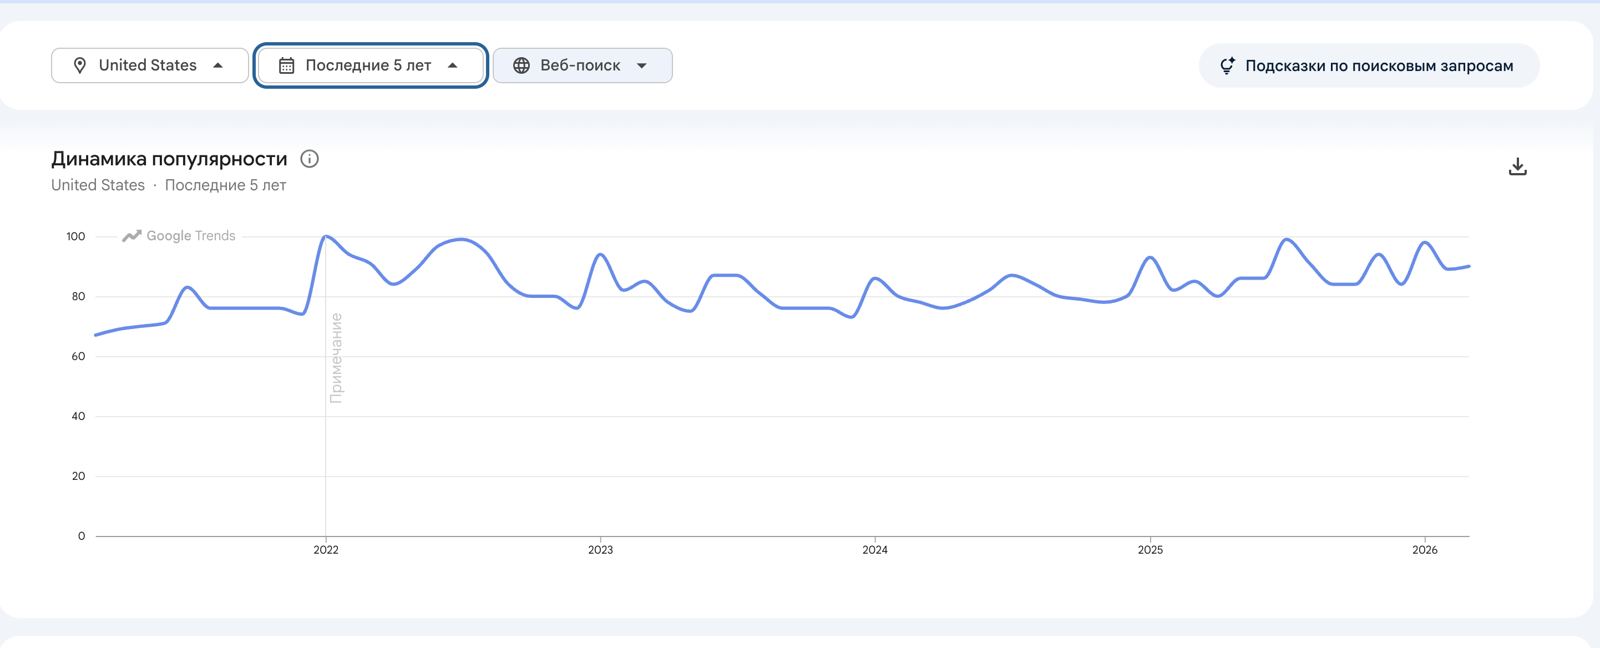
Task: Click the peak point of the line at 2022
Action: [x=326, y=237]
